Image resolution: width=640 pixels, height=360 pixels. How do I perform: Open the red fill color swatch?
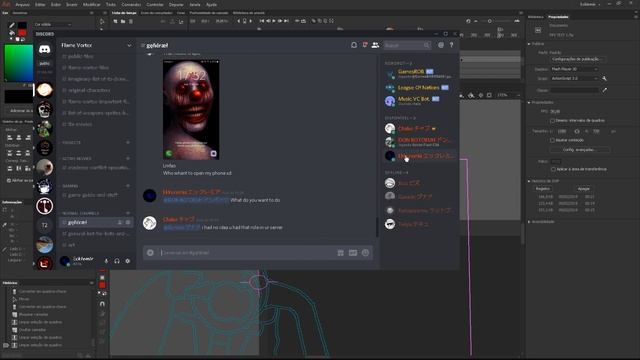(x=22, y=32)
